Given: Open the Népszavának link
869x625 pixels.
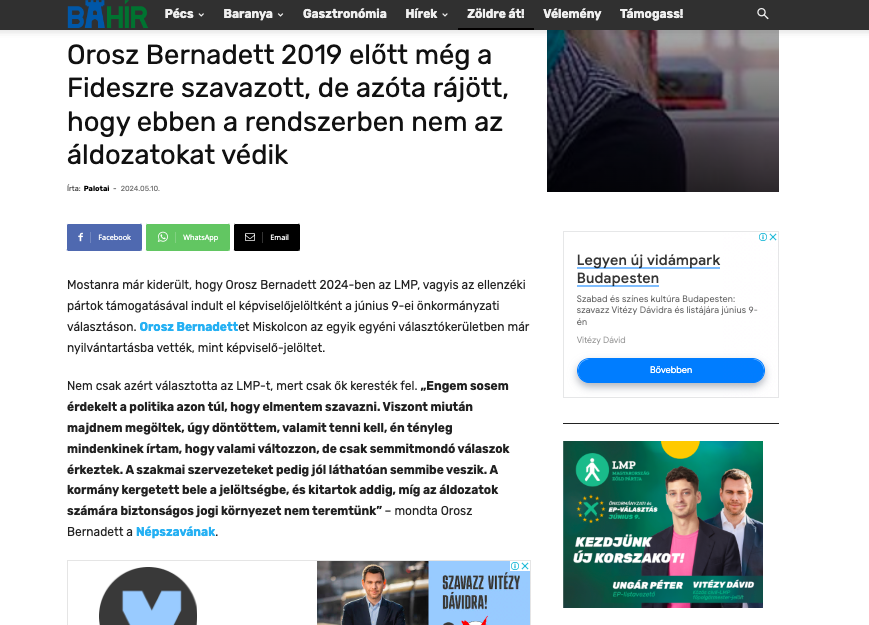Looking at the screenshot, I should [176, 532].
